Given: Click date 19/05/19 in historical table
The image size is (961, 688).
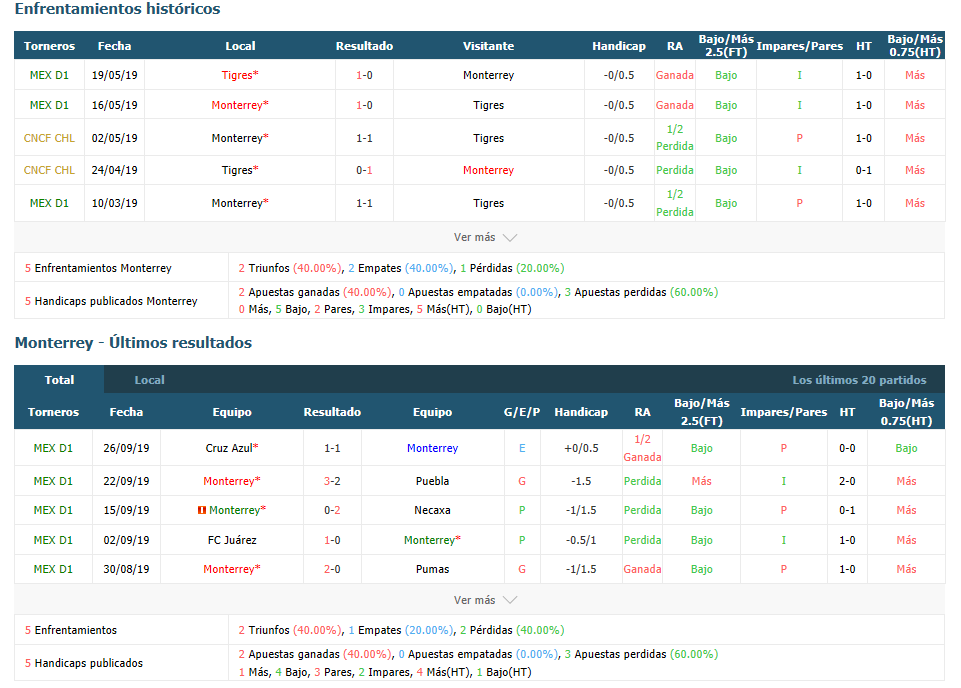Looking at the screenshot, I should click(x=115, y=75).
